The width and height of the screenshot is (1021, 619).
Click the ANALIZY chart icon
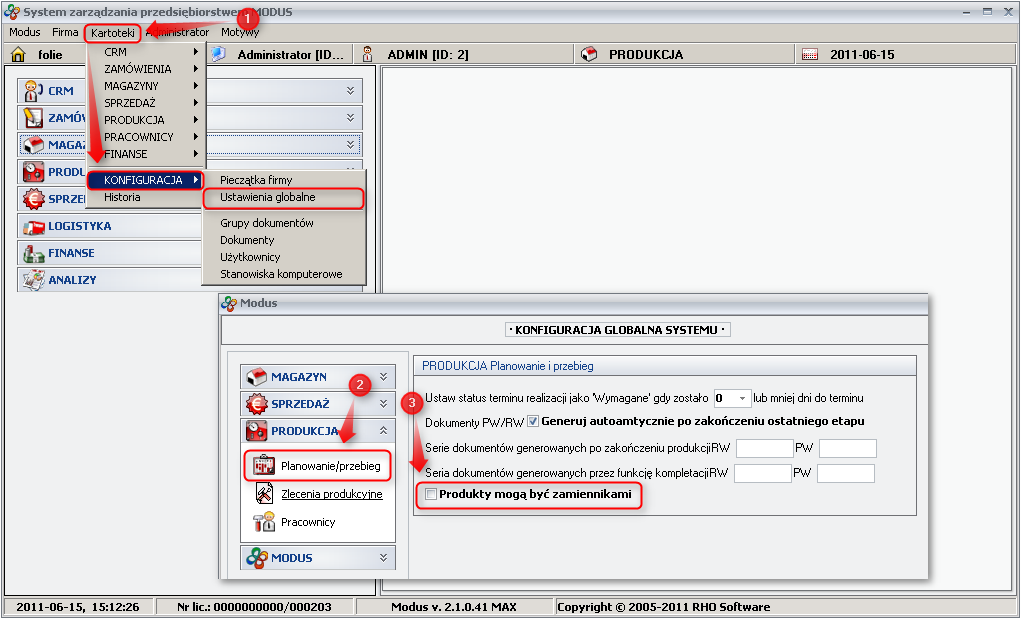pos(33,280)
